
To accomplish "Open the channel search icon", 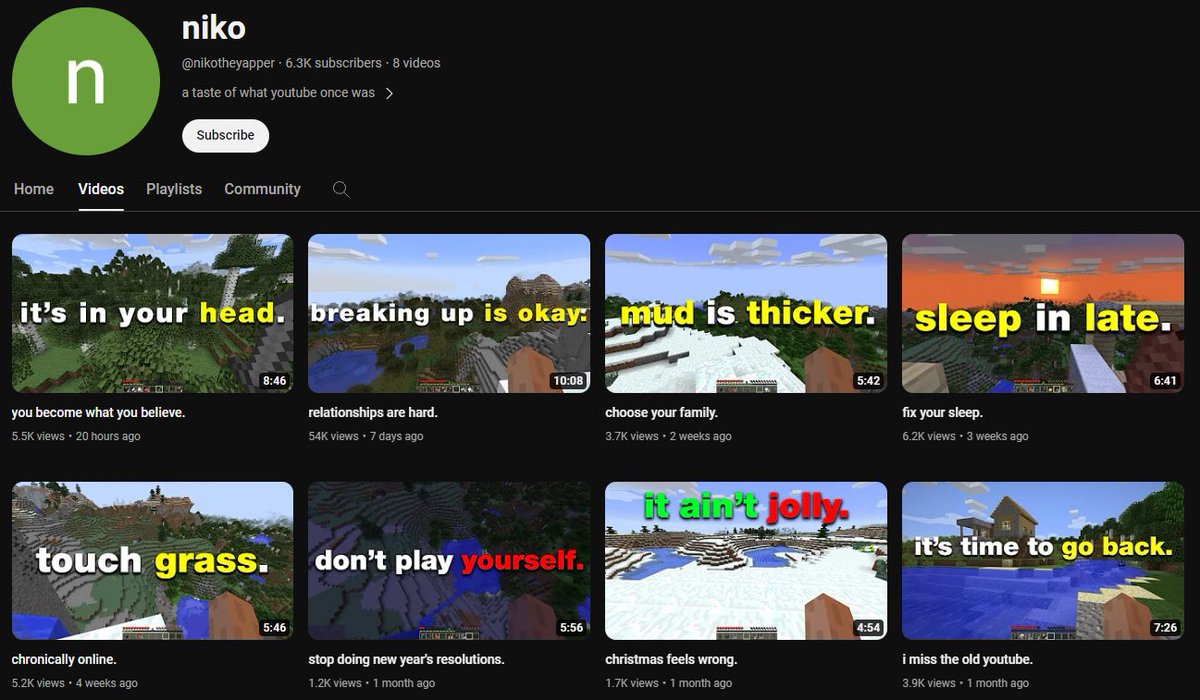I will coord(340,189).
